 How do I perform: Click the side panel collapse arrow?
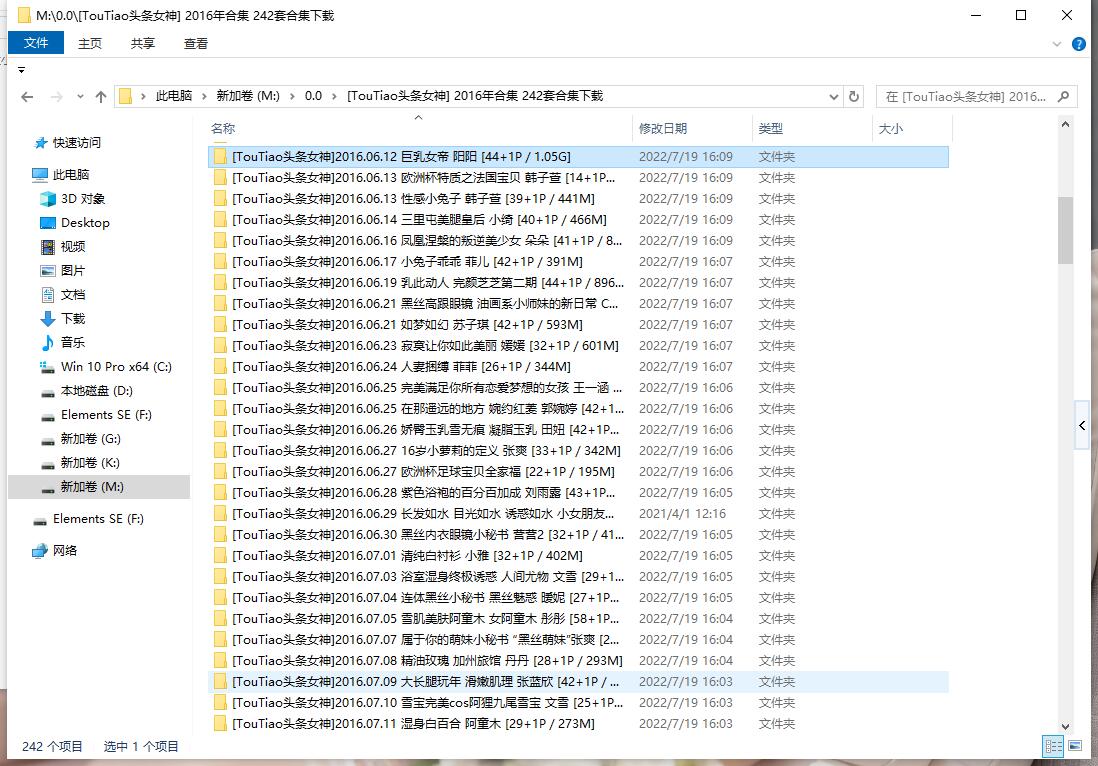(1083, 425)
